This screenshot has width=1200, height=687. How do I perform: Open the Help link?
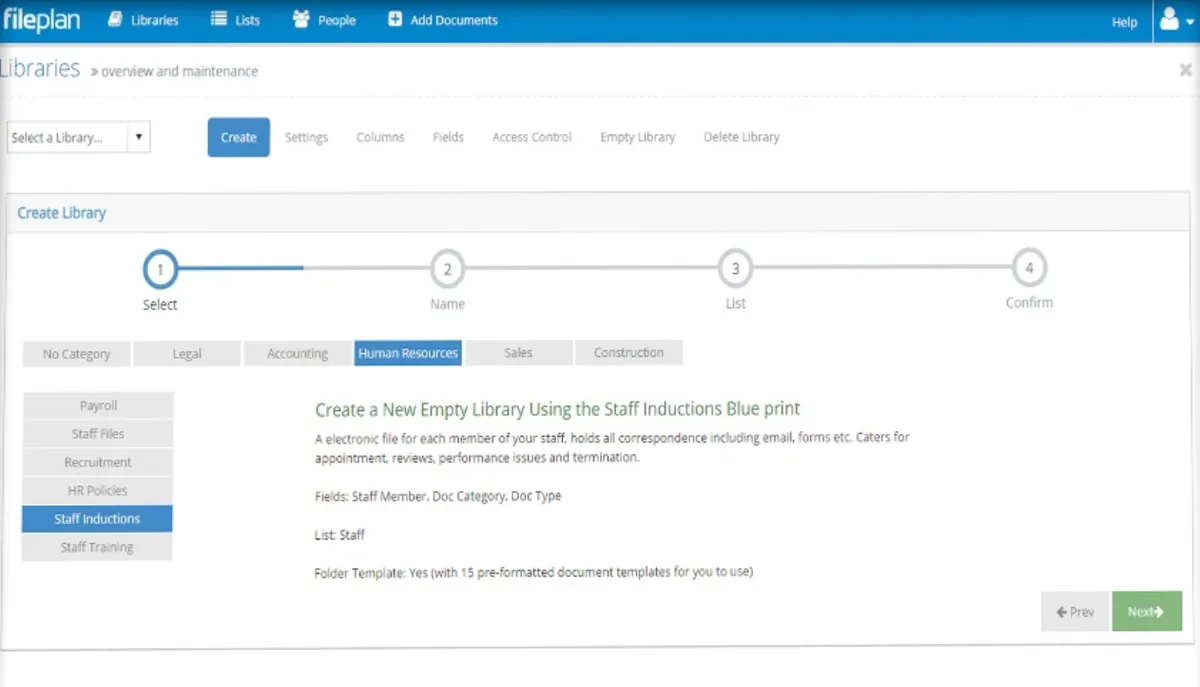(1124, 22)
